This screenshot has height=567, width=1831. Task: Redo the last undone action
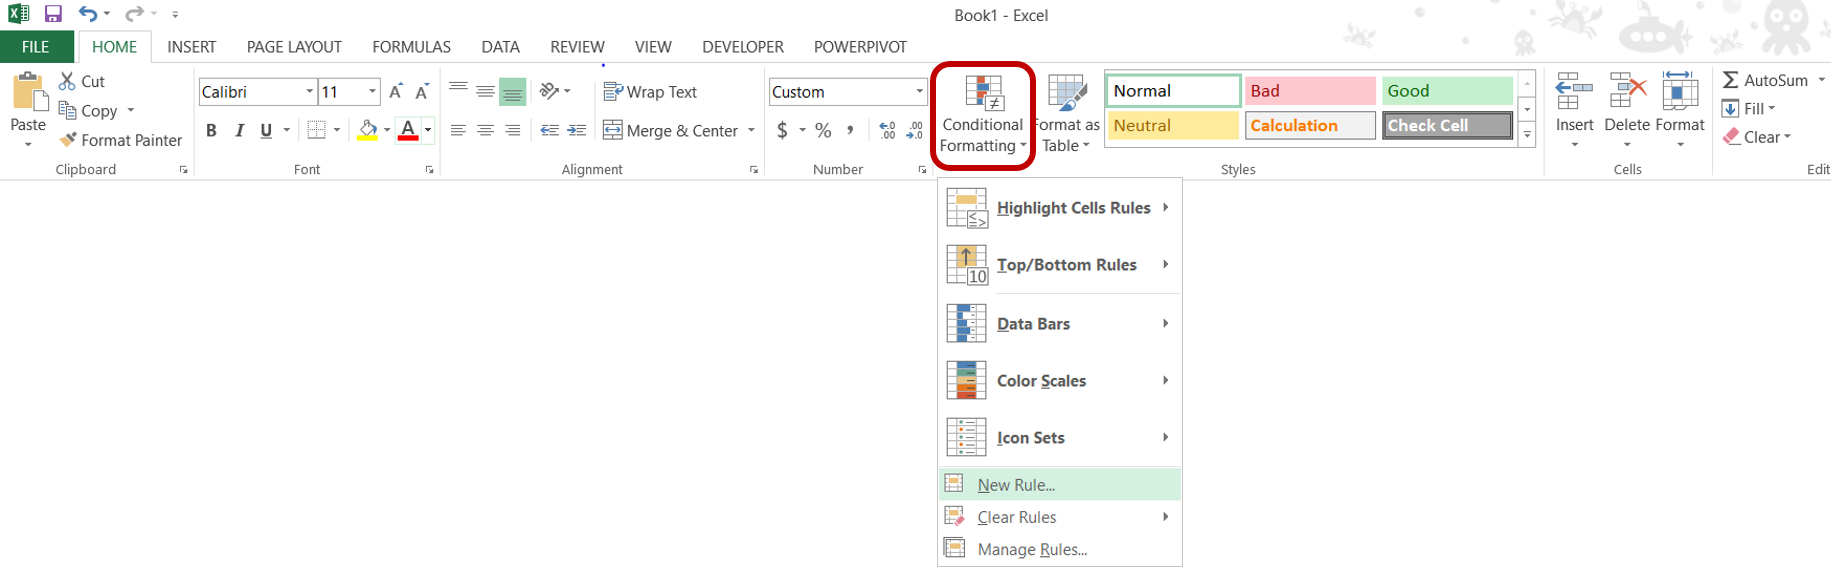coord(134,14)
